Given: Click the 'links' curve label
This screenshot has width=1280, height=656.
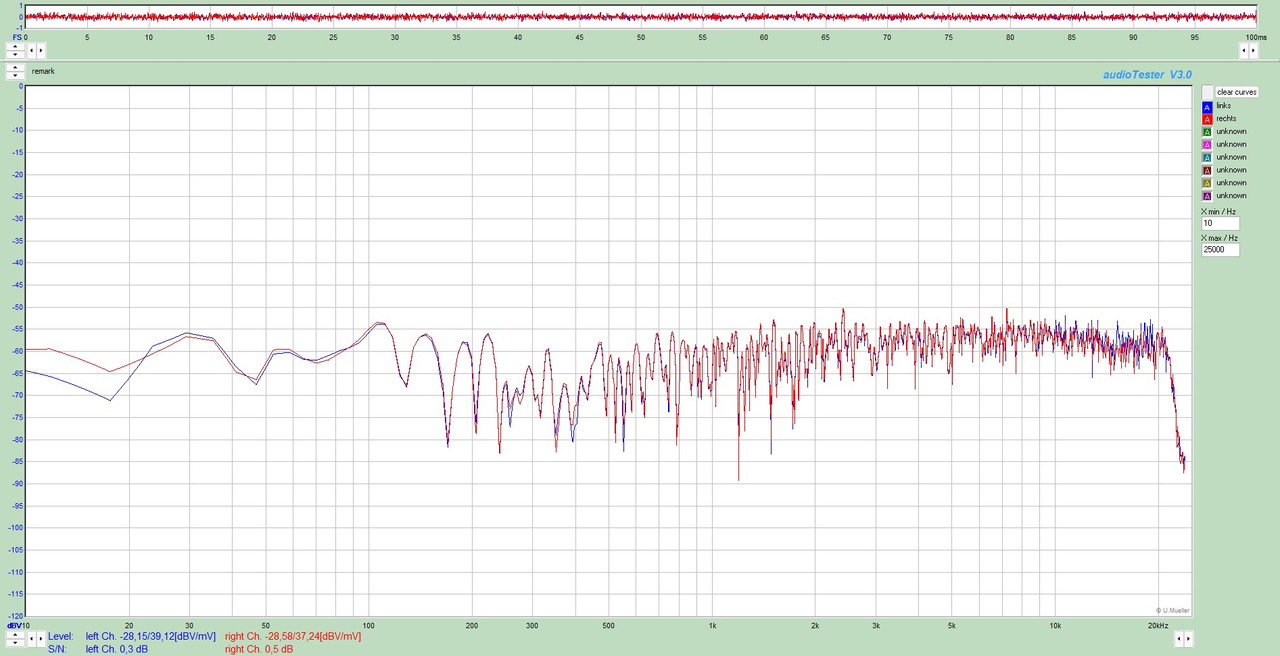Looking at the screenshot, I should click(x=1224, y=106).
